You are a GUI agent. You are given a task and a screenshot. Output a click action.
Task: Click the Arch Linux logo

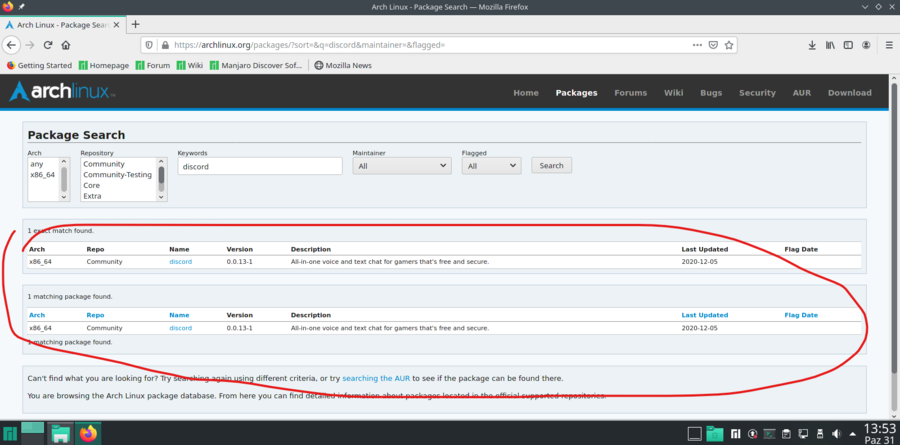pyautogui.click(x=62, y=92)
